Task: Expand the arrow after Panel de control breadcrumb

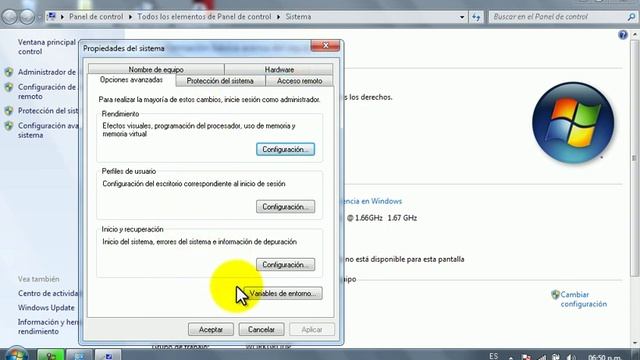Action: [130, 17]
